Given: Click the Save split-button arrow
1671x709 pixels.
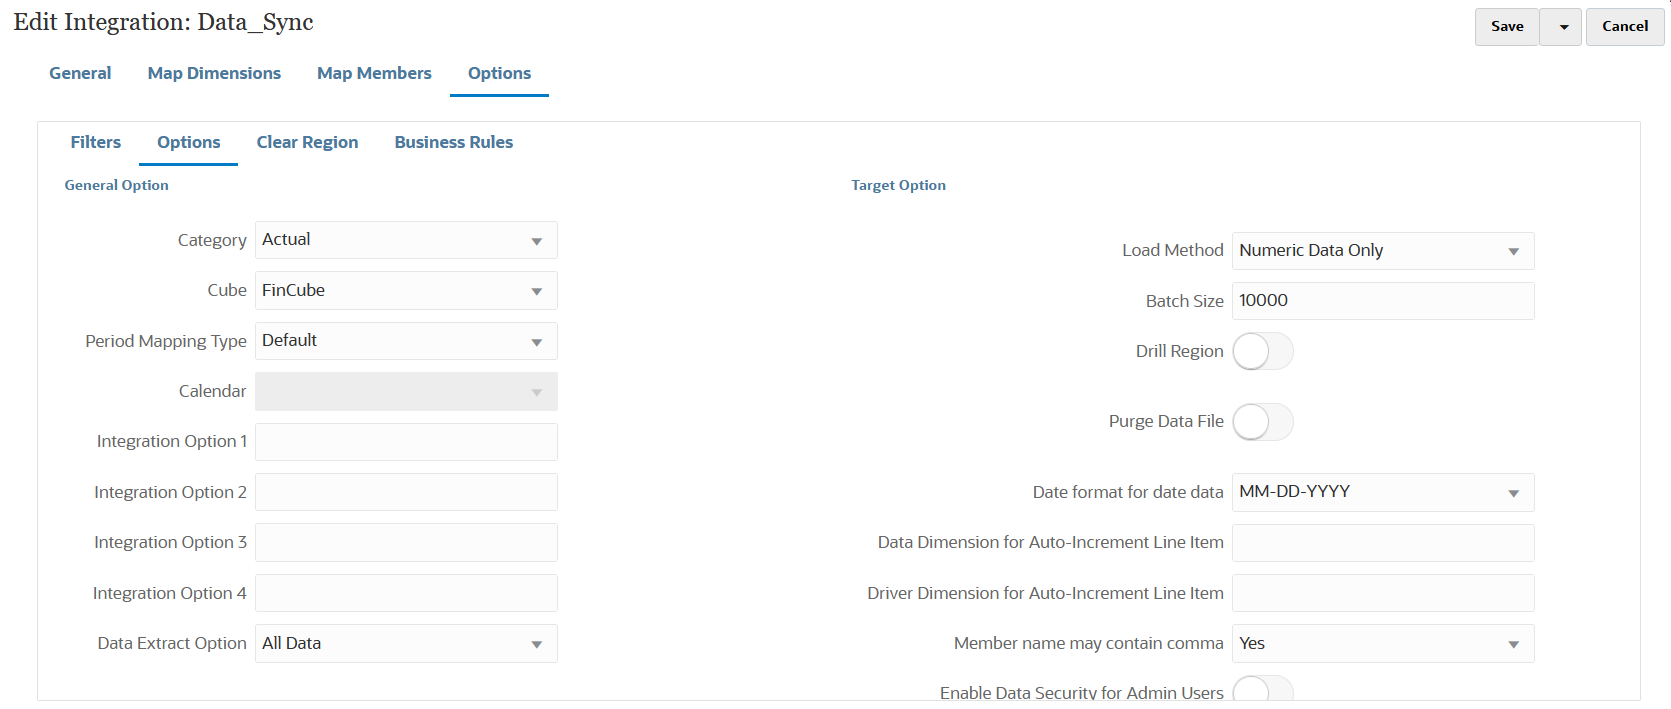Looking at the screenshot, I should [x=1562, y=27].
